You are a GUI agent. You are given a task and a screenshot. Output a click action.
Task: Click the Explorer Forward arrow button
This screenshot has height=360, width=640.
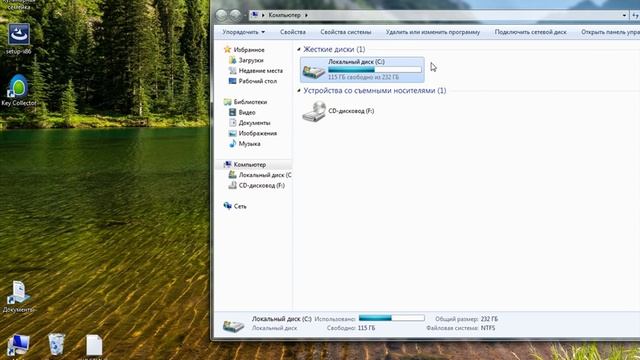235,16
